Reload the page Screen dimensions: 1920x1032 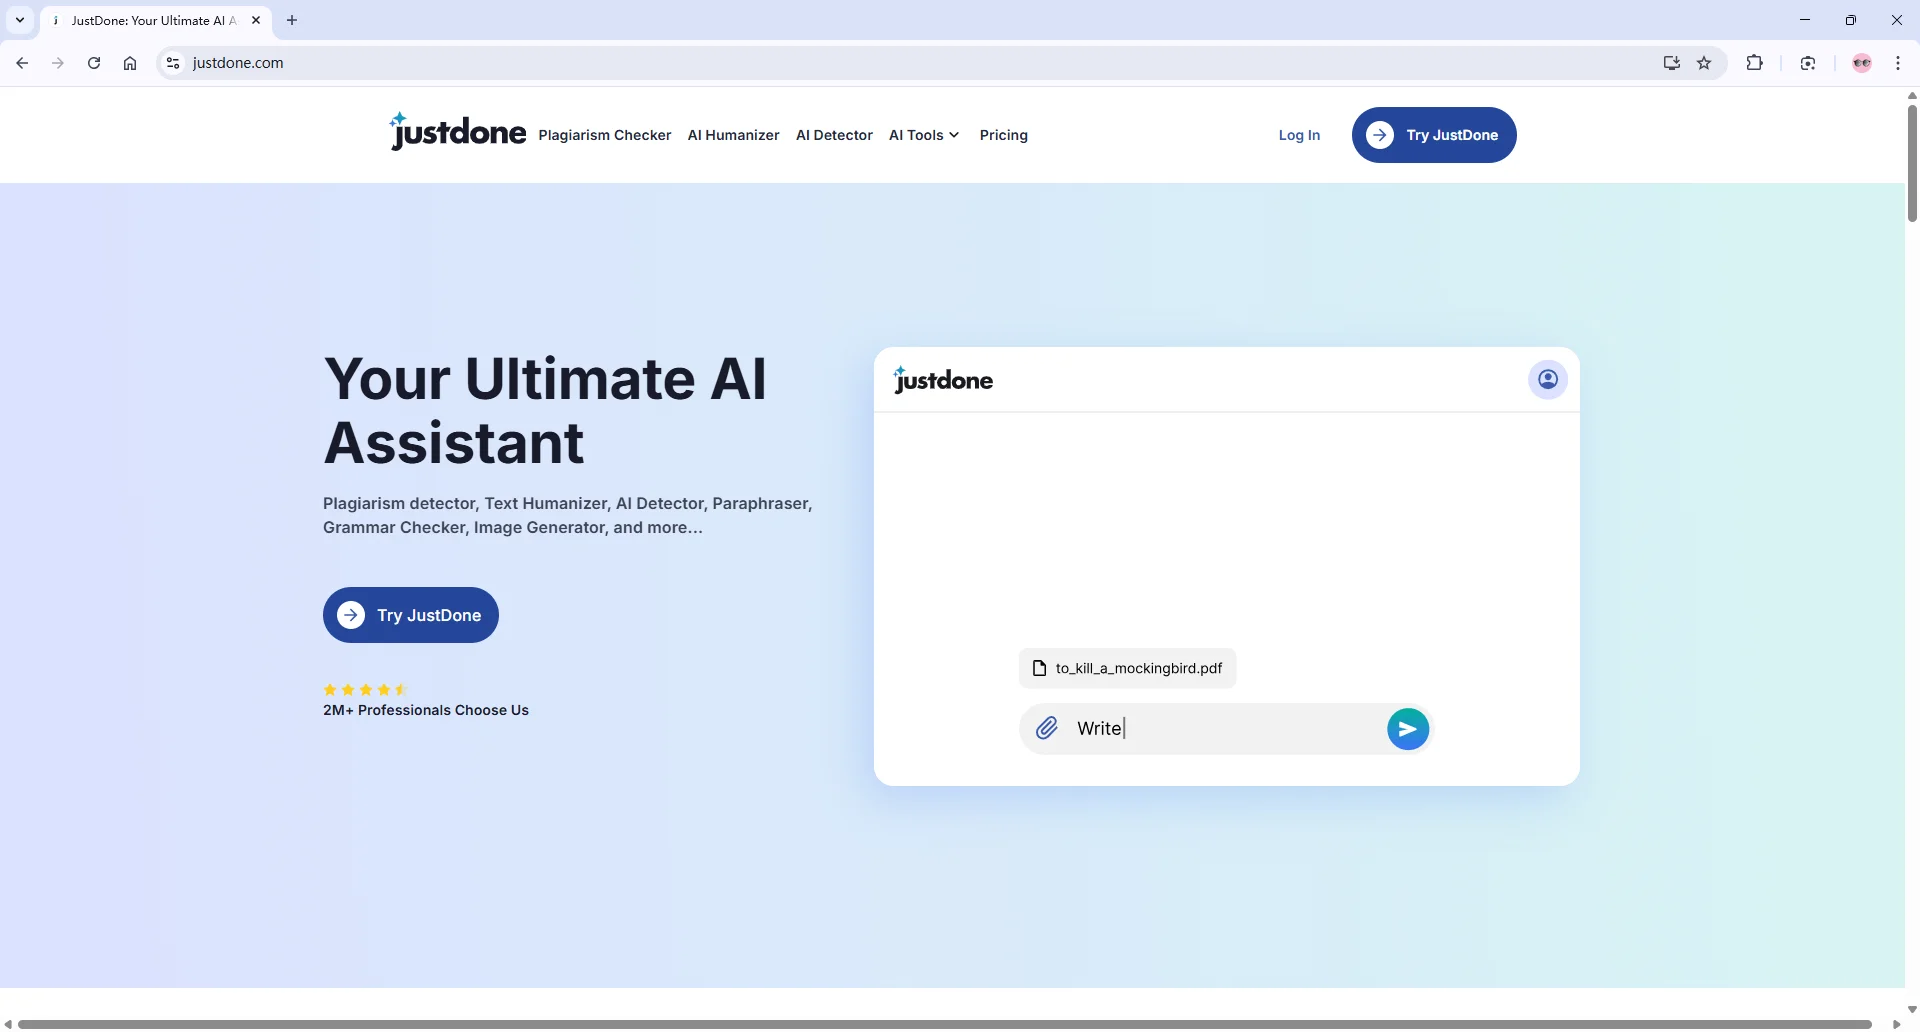pos(94,63)
